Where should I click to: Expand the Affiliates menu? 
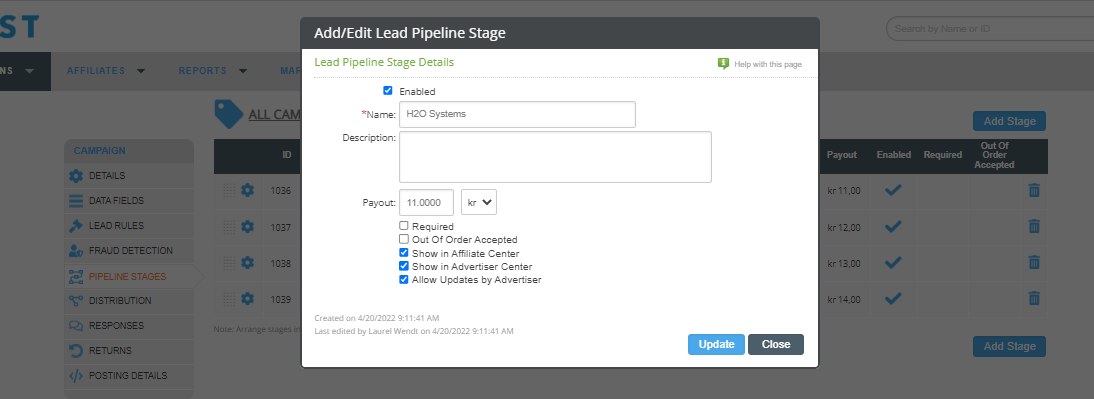point(106,70)
